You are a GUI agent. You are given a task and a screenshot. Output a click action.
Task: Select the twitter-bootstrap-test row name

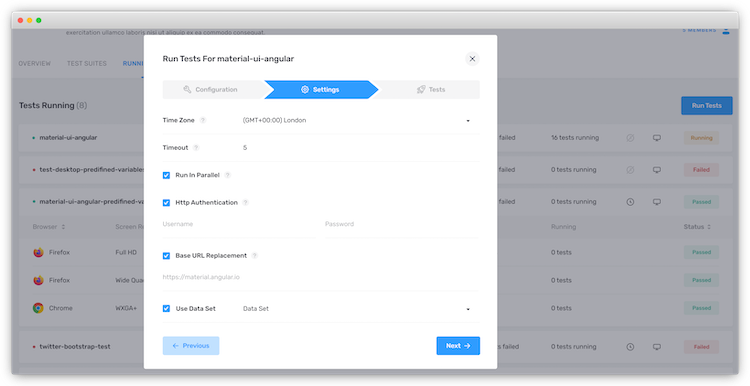point(75,347)
